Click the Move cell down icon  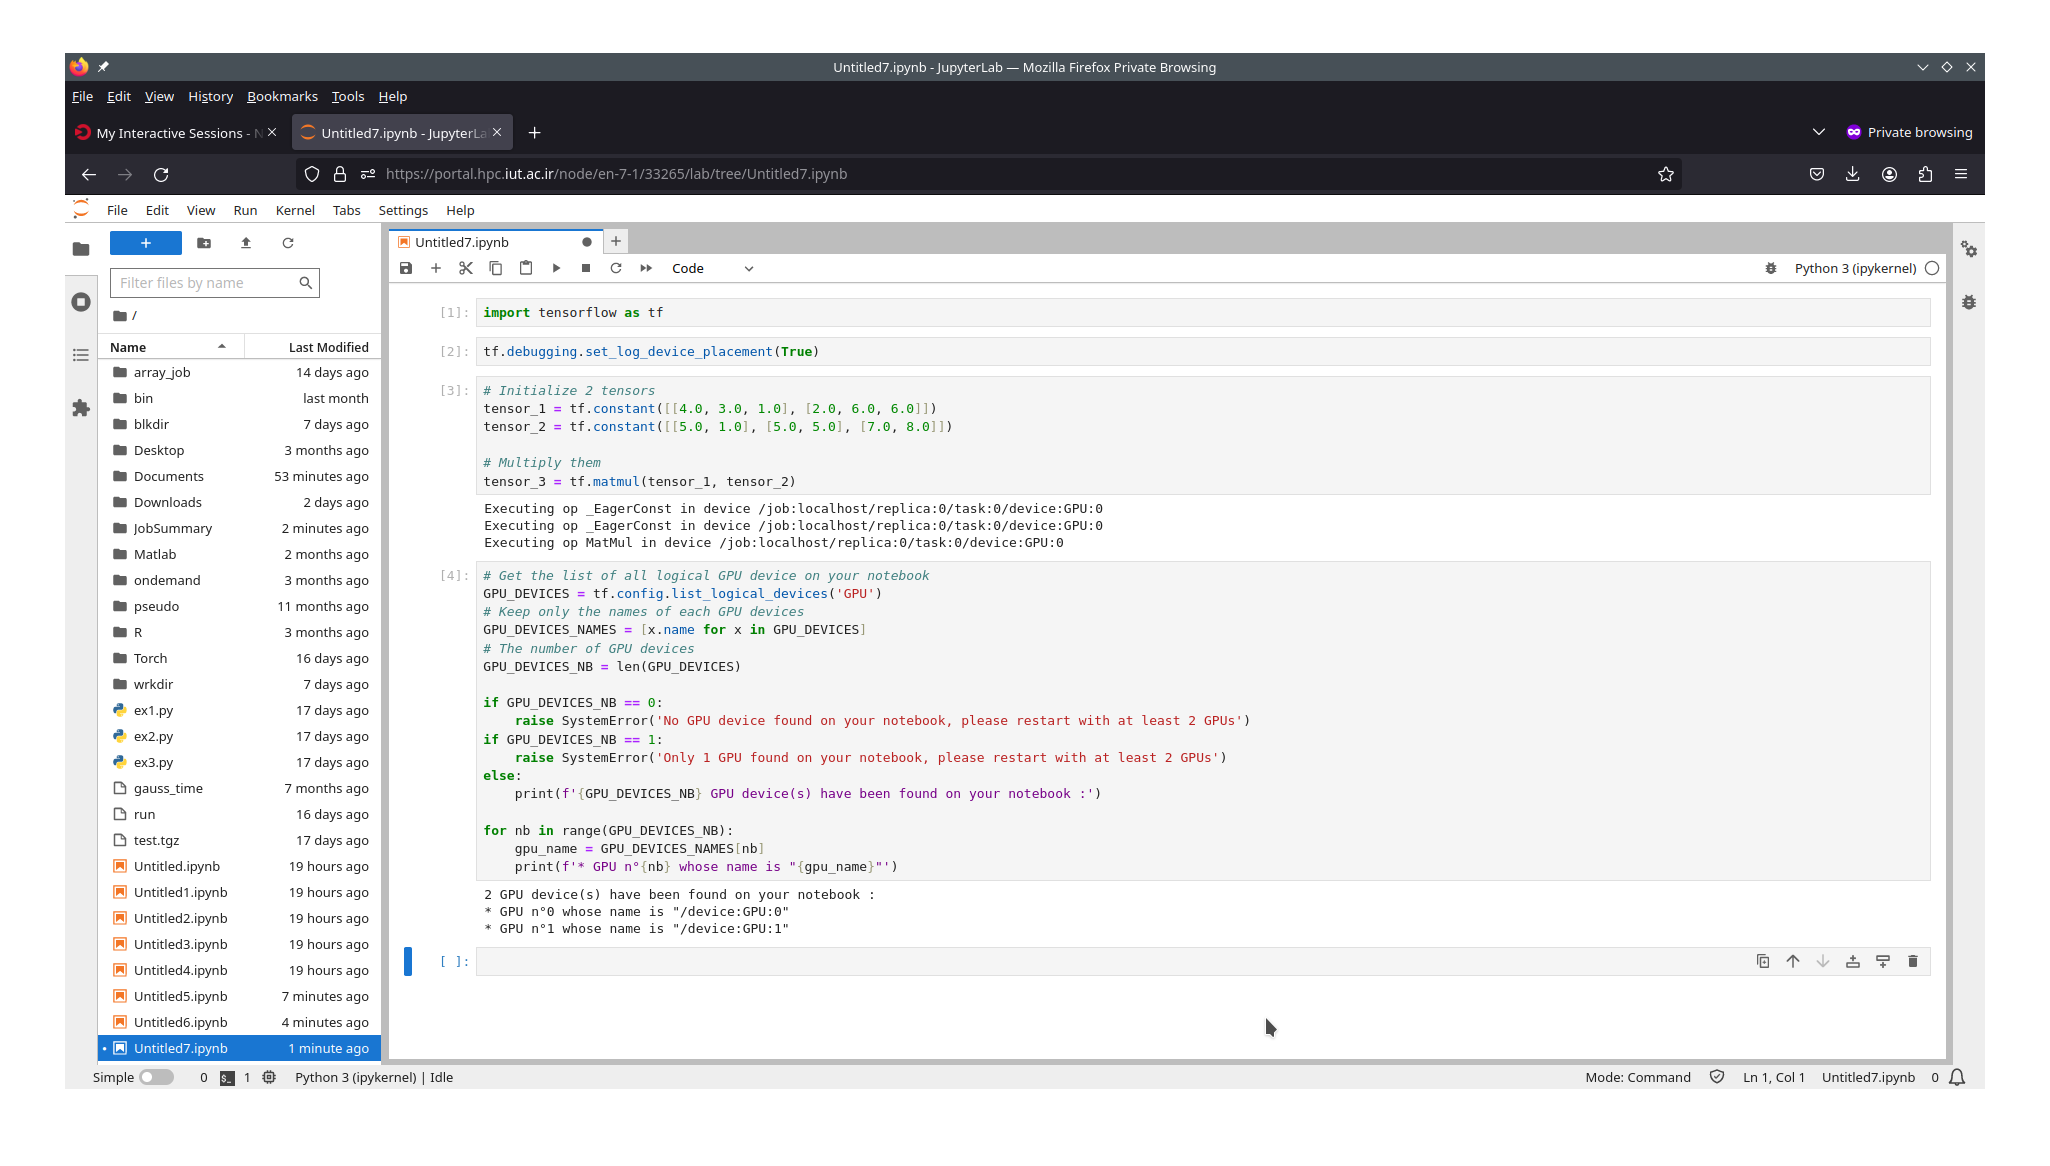[x=1822, y=960]
